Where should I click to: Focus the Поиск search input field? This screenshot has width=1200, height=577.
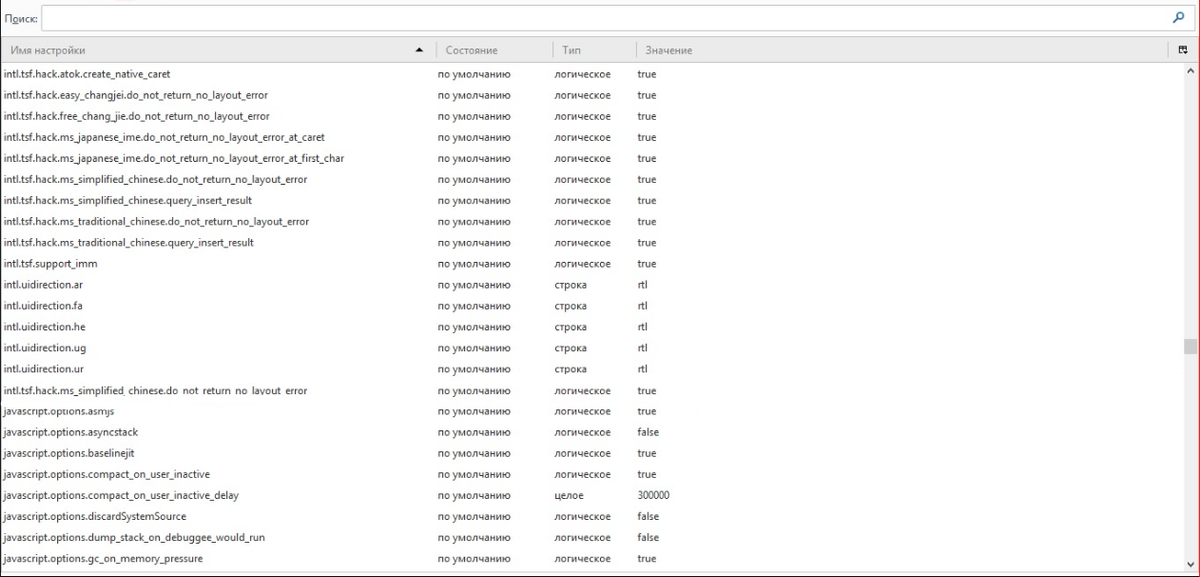tap(604, 18)
